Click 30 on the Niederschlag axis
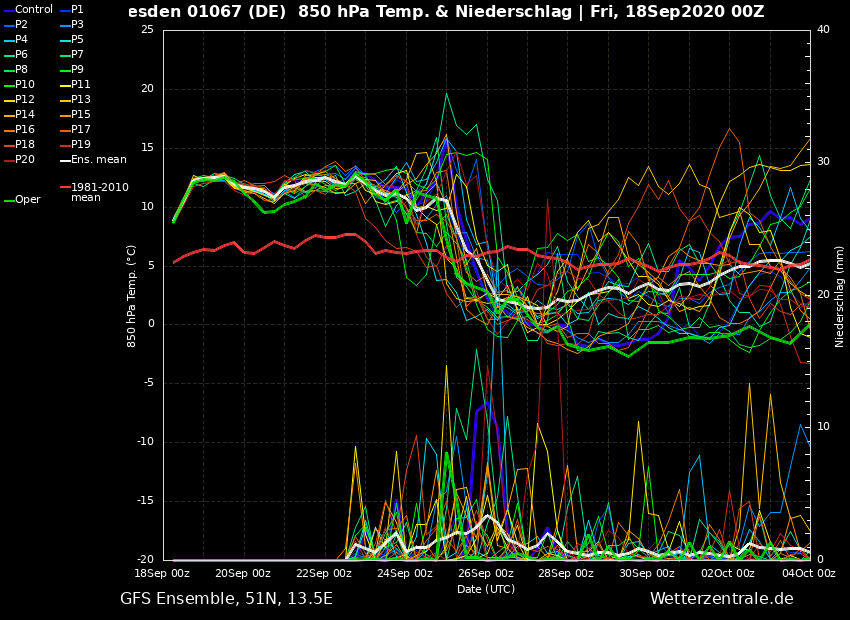The image size is (850, 620). pos(823,162)
